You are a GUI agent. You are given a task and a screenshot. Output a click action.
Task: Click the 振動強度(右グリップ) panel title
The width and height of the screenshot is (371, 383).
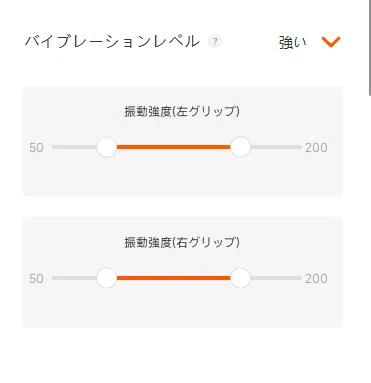(182, 242)
